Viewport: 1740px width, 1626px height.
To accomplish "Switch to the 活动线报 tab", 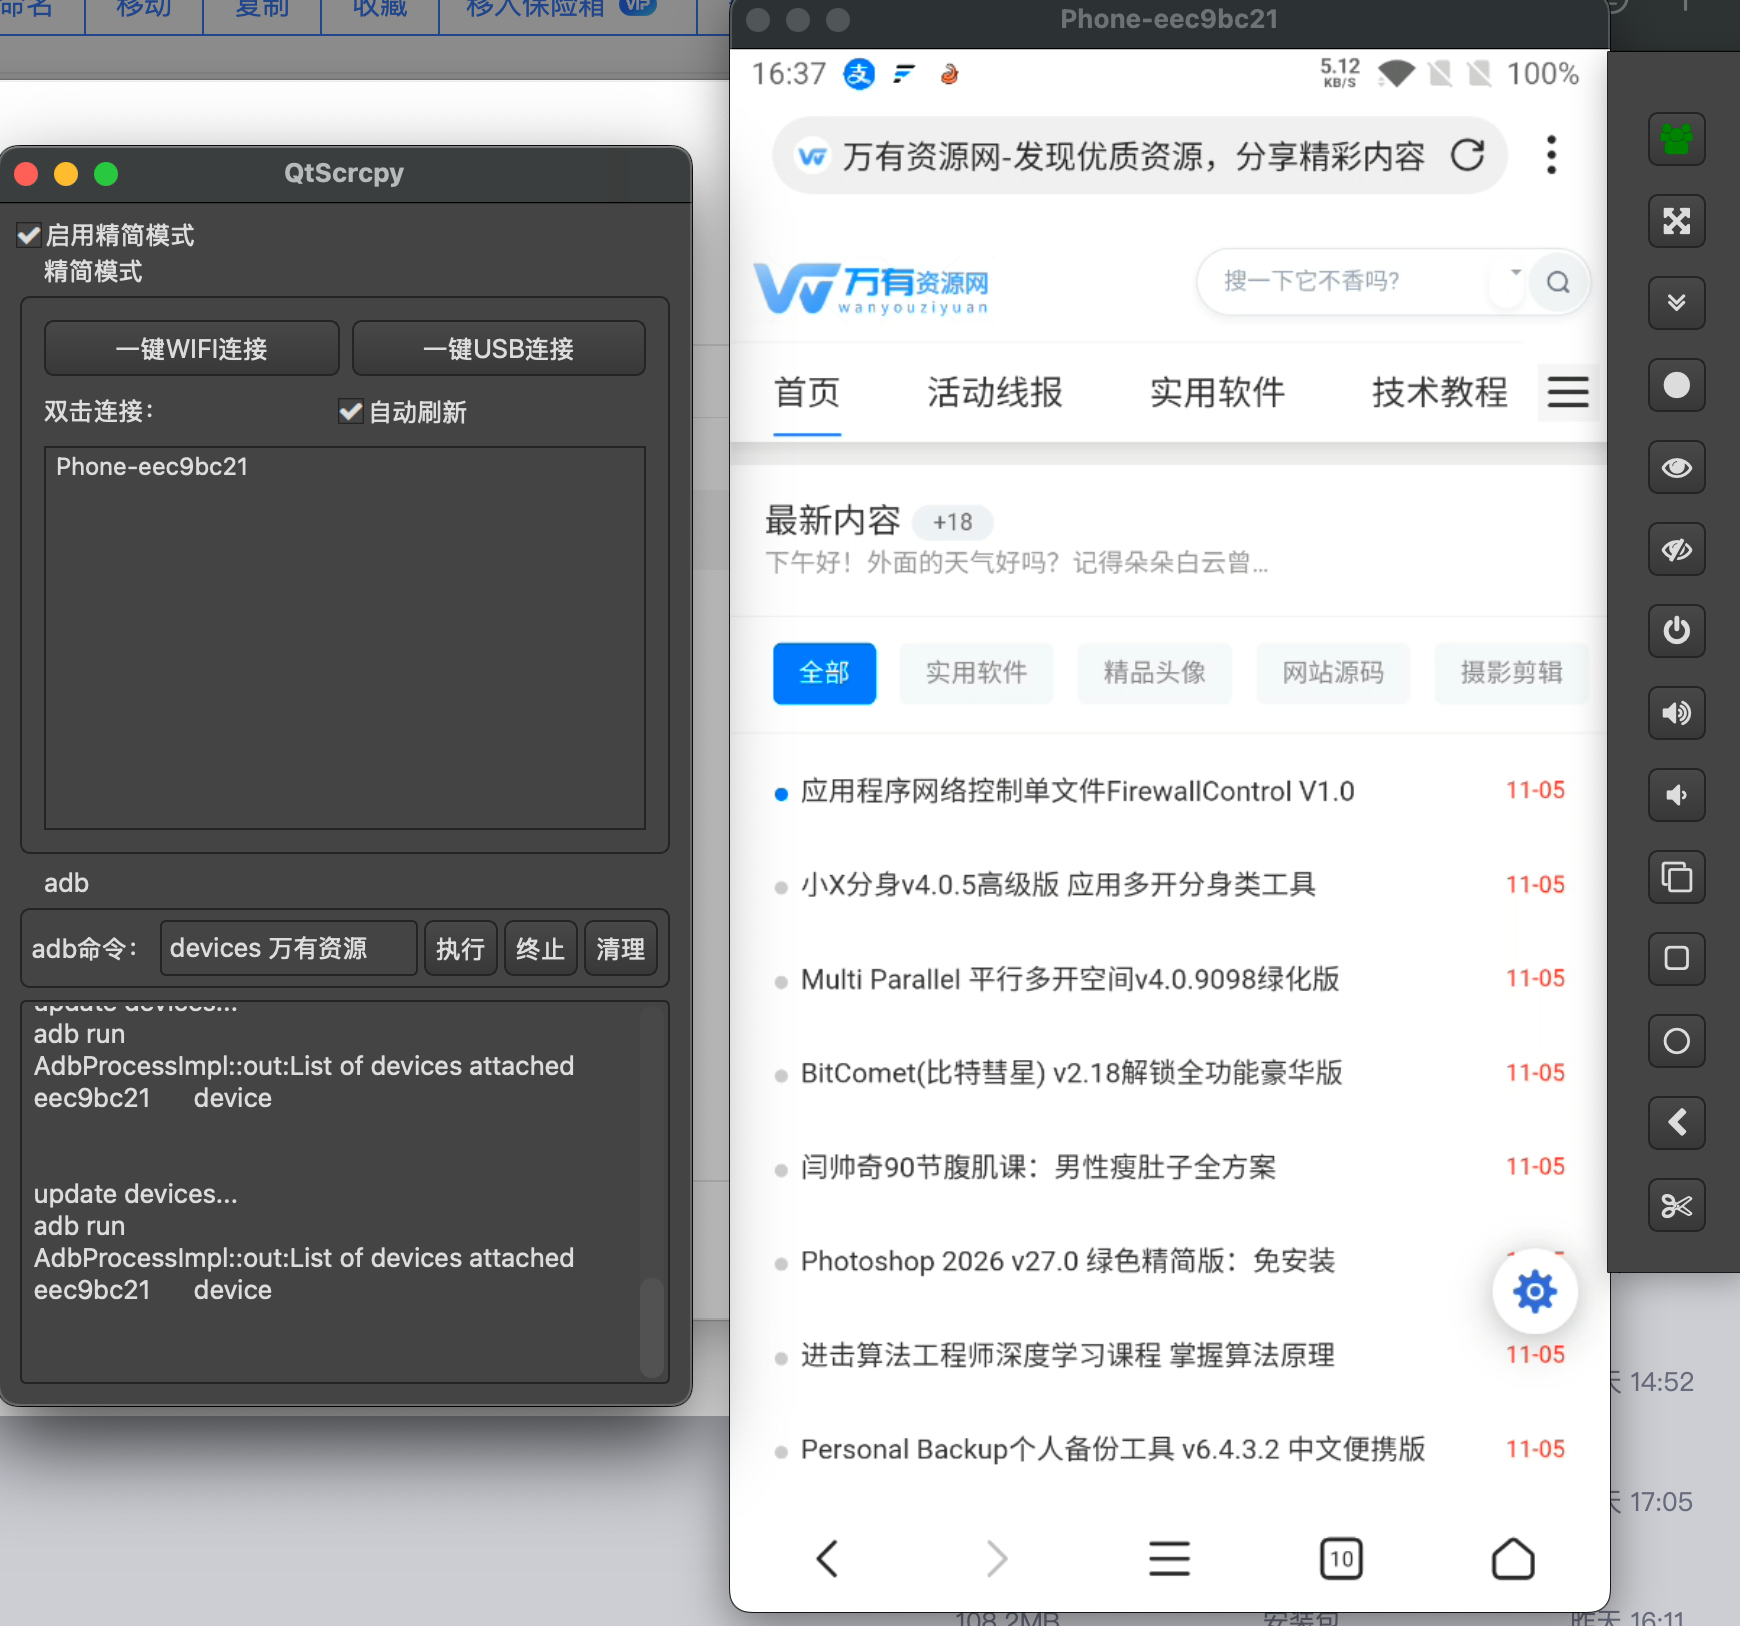I will tap(994, 392).
